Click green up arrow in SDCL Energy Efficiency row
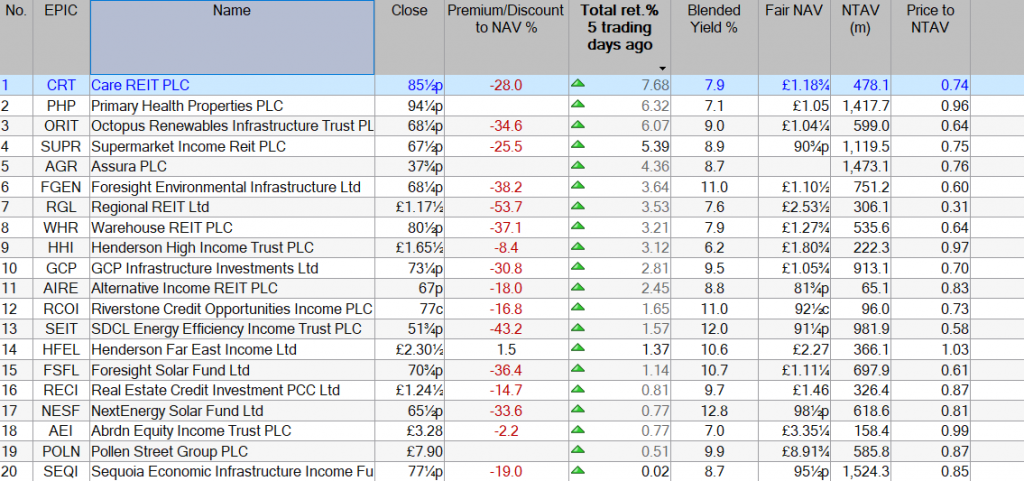Viewport: 1024px width, 481px height. coord(577,328)
